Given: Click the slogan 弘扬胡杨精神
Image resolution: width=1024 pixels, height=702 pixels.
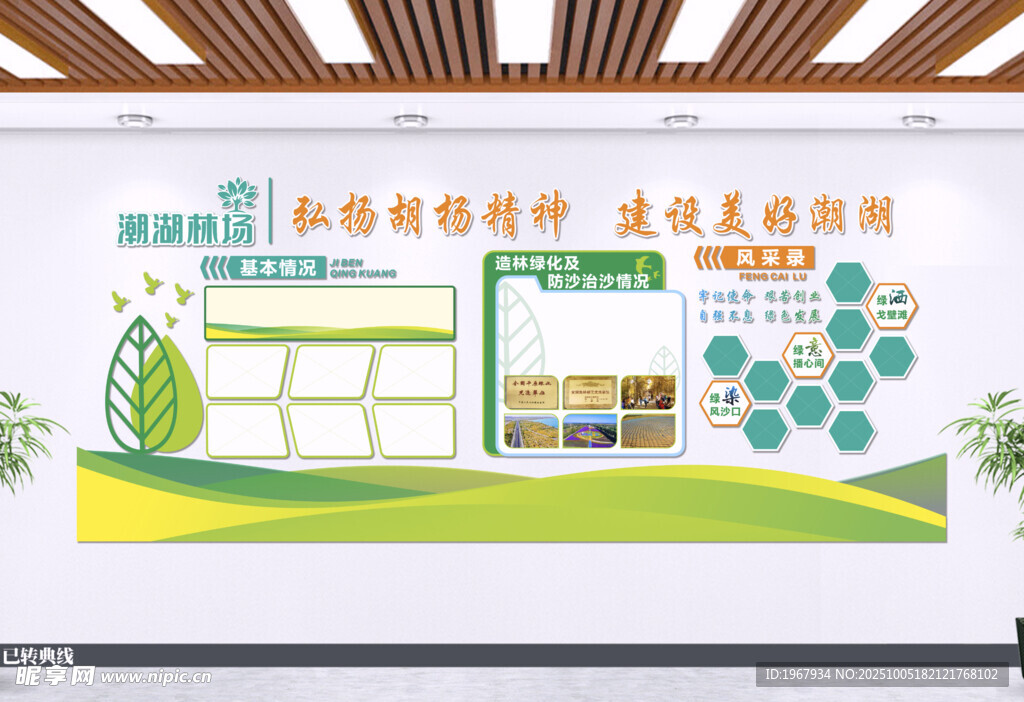Looking at the screenshot, I should coord(429,215).
